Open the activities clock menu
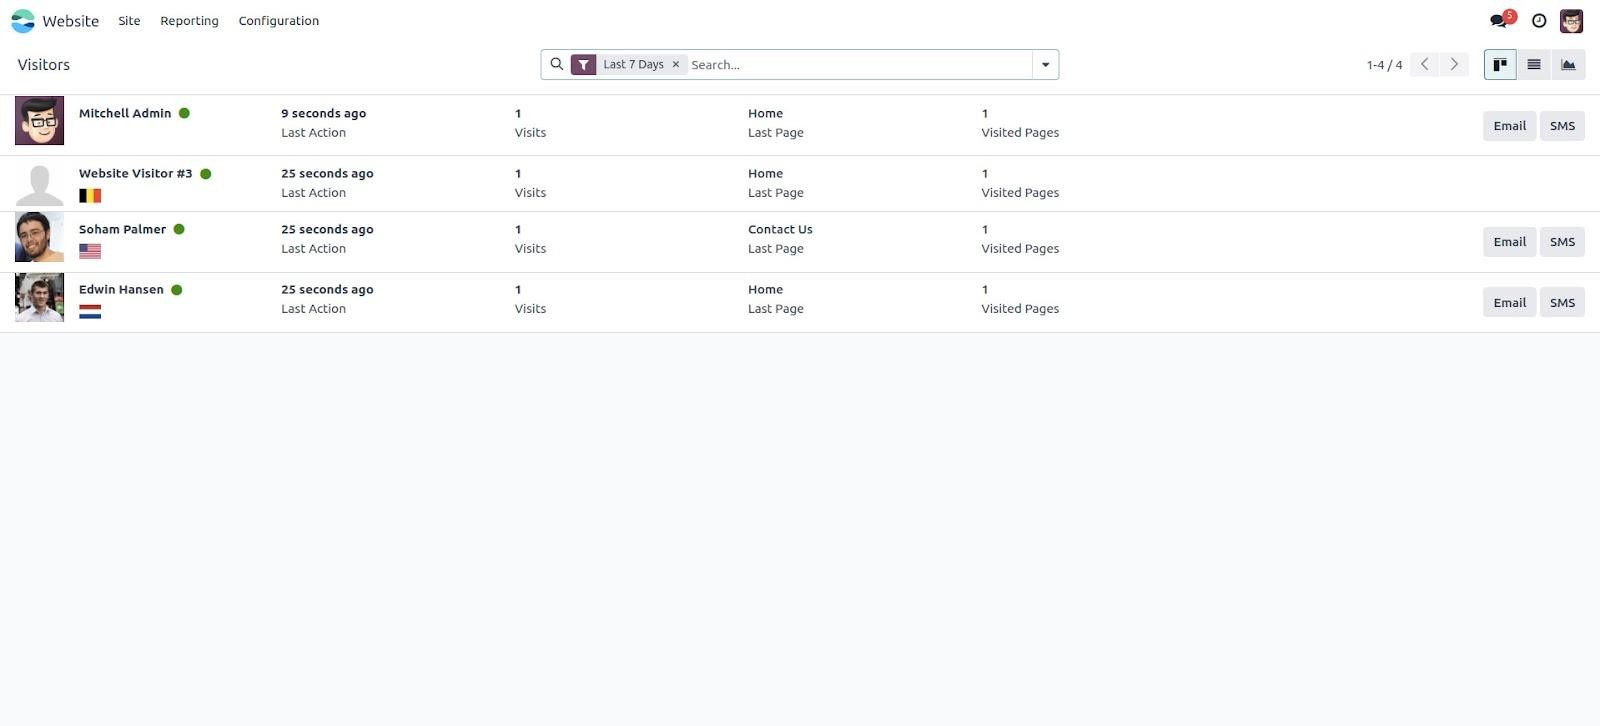Screen dimensions: 1600x726 point(1537,20)
